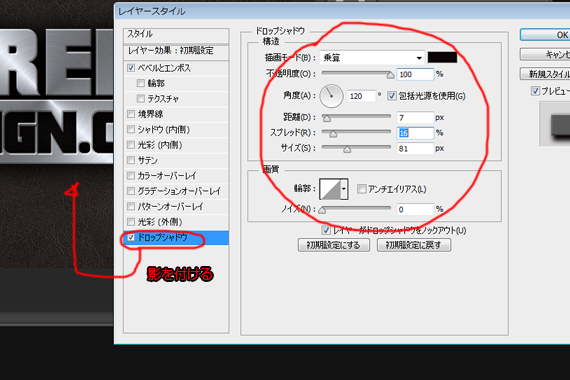Toggle レイヤーがドロップシャドウをノックアウト checkbox
Viewport: 570px width, 380px height.
tap(326, 230)
